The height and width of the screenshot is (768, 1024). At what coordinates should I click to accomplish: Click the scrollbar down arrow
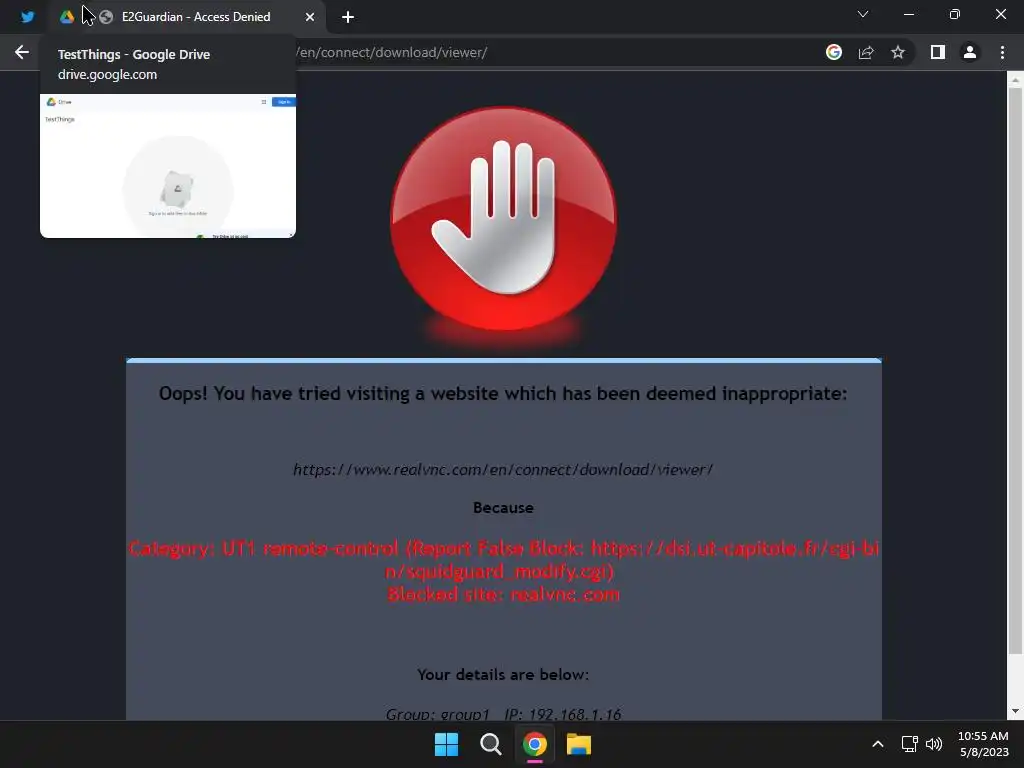(x=1015, y=711)
